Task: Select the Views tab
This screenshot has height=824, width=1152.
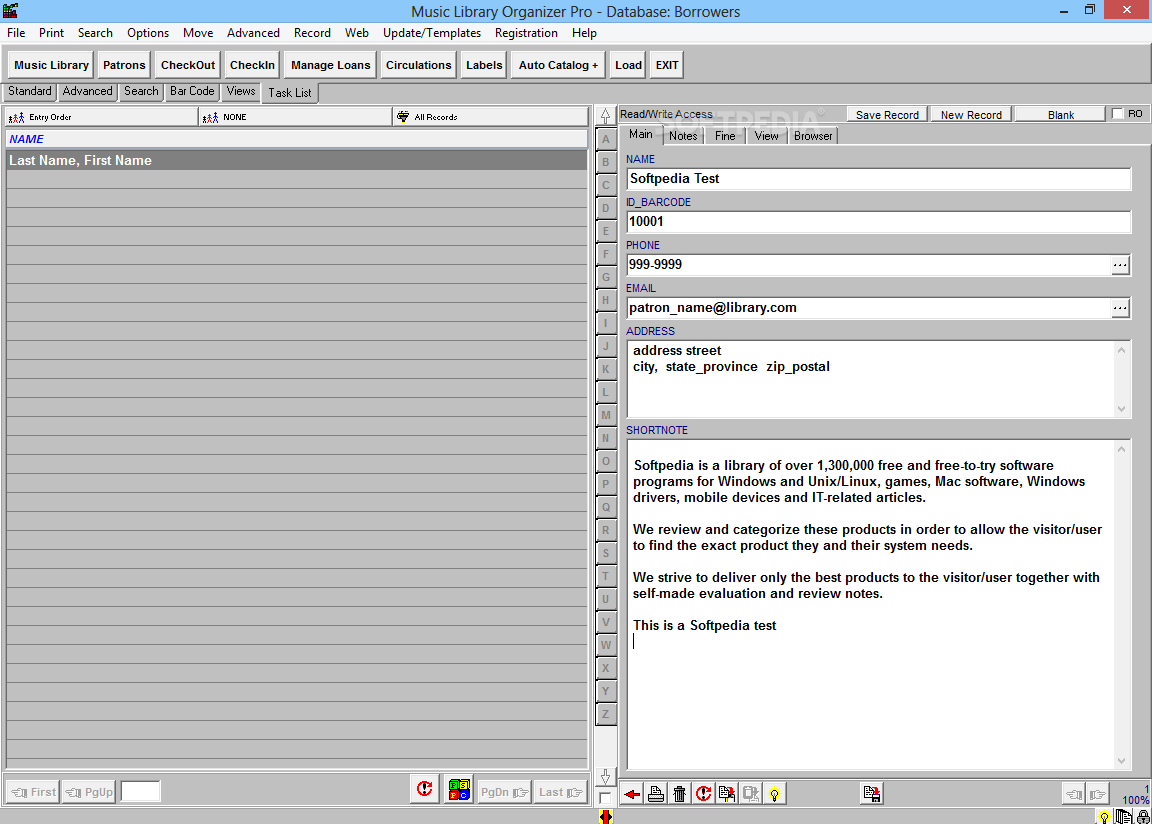Action: pos(241,91)
